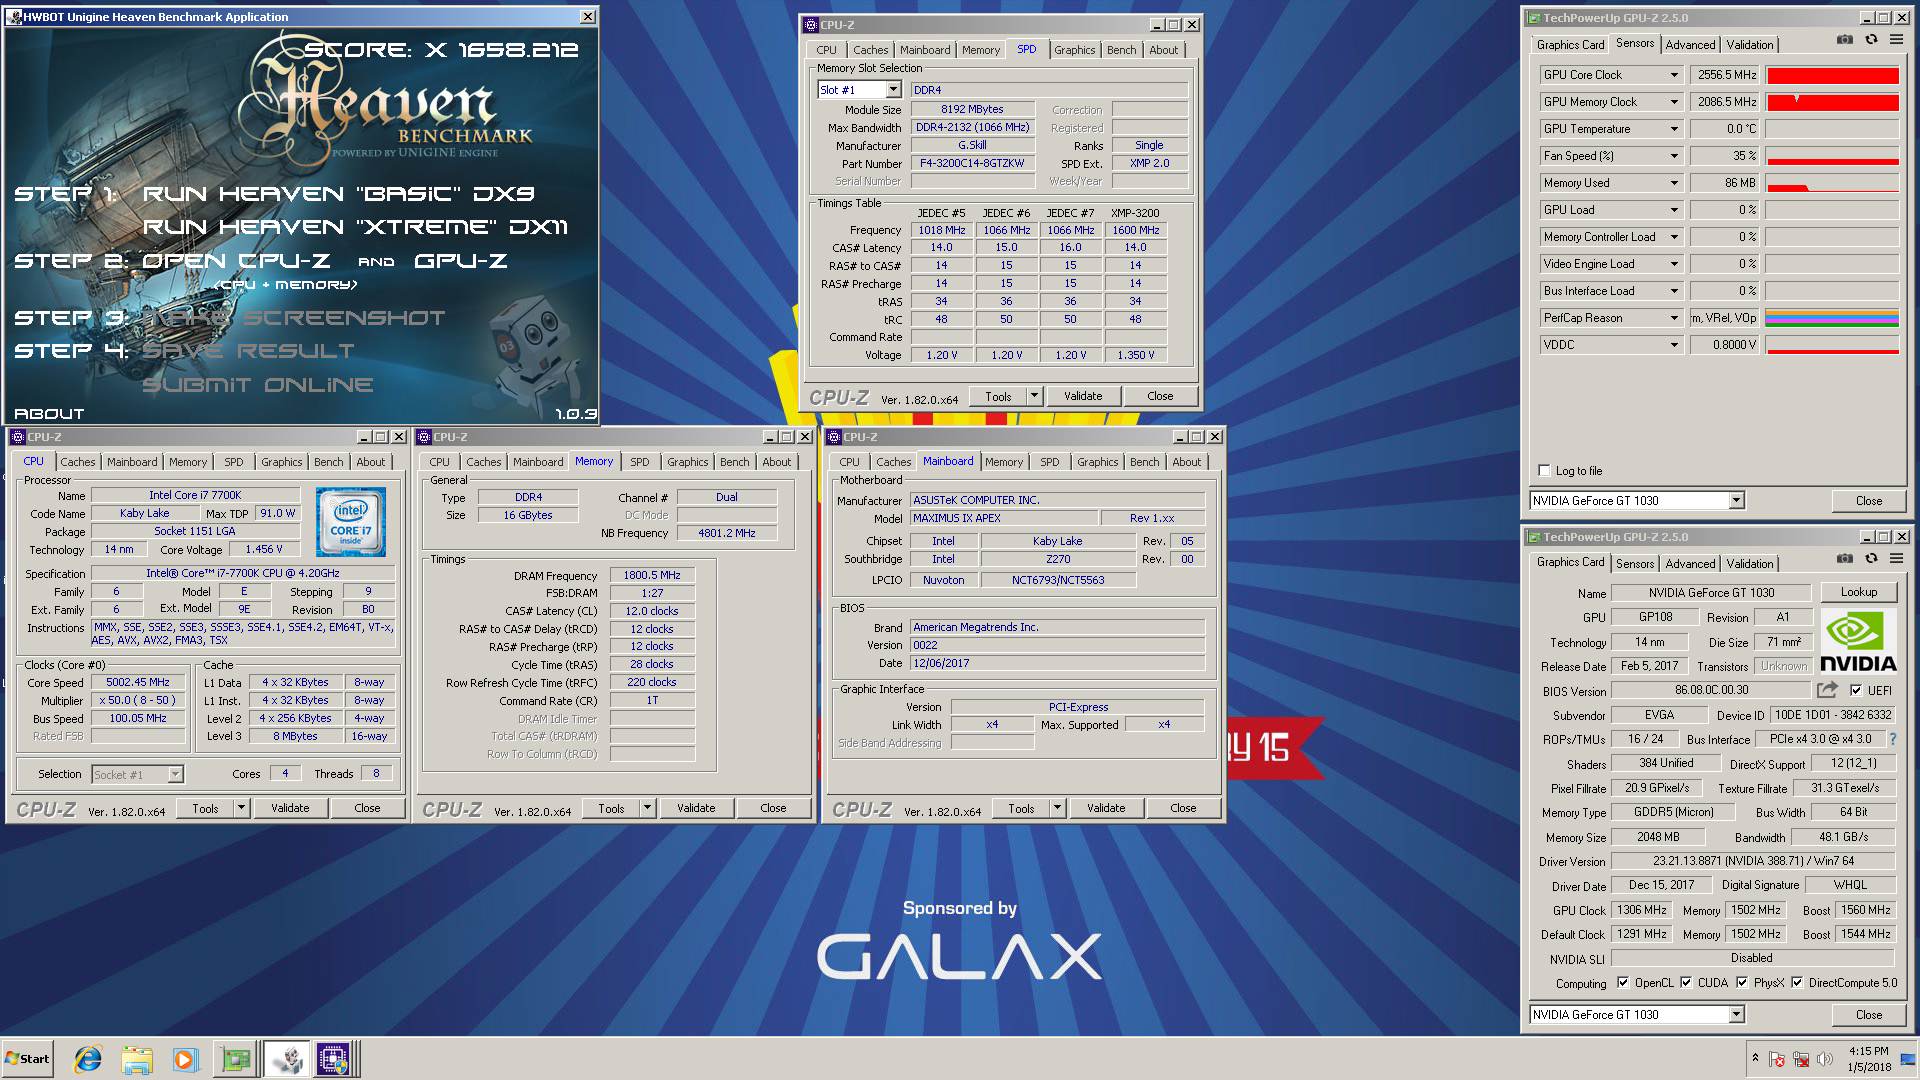Click the Lookup button in GPU-Z

tap(1858, 592)
